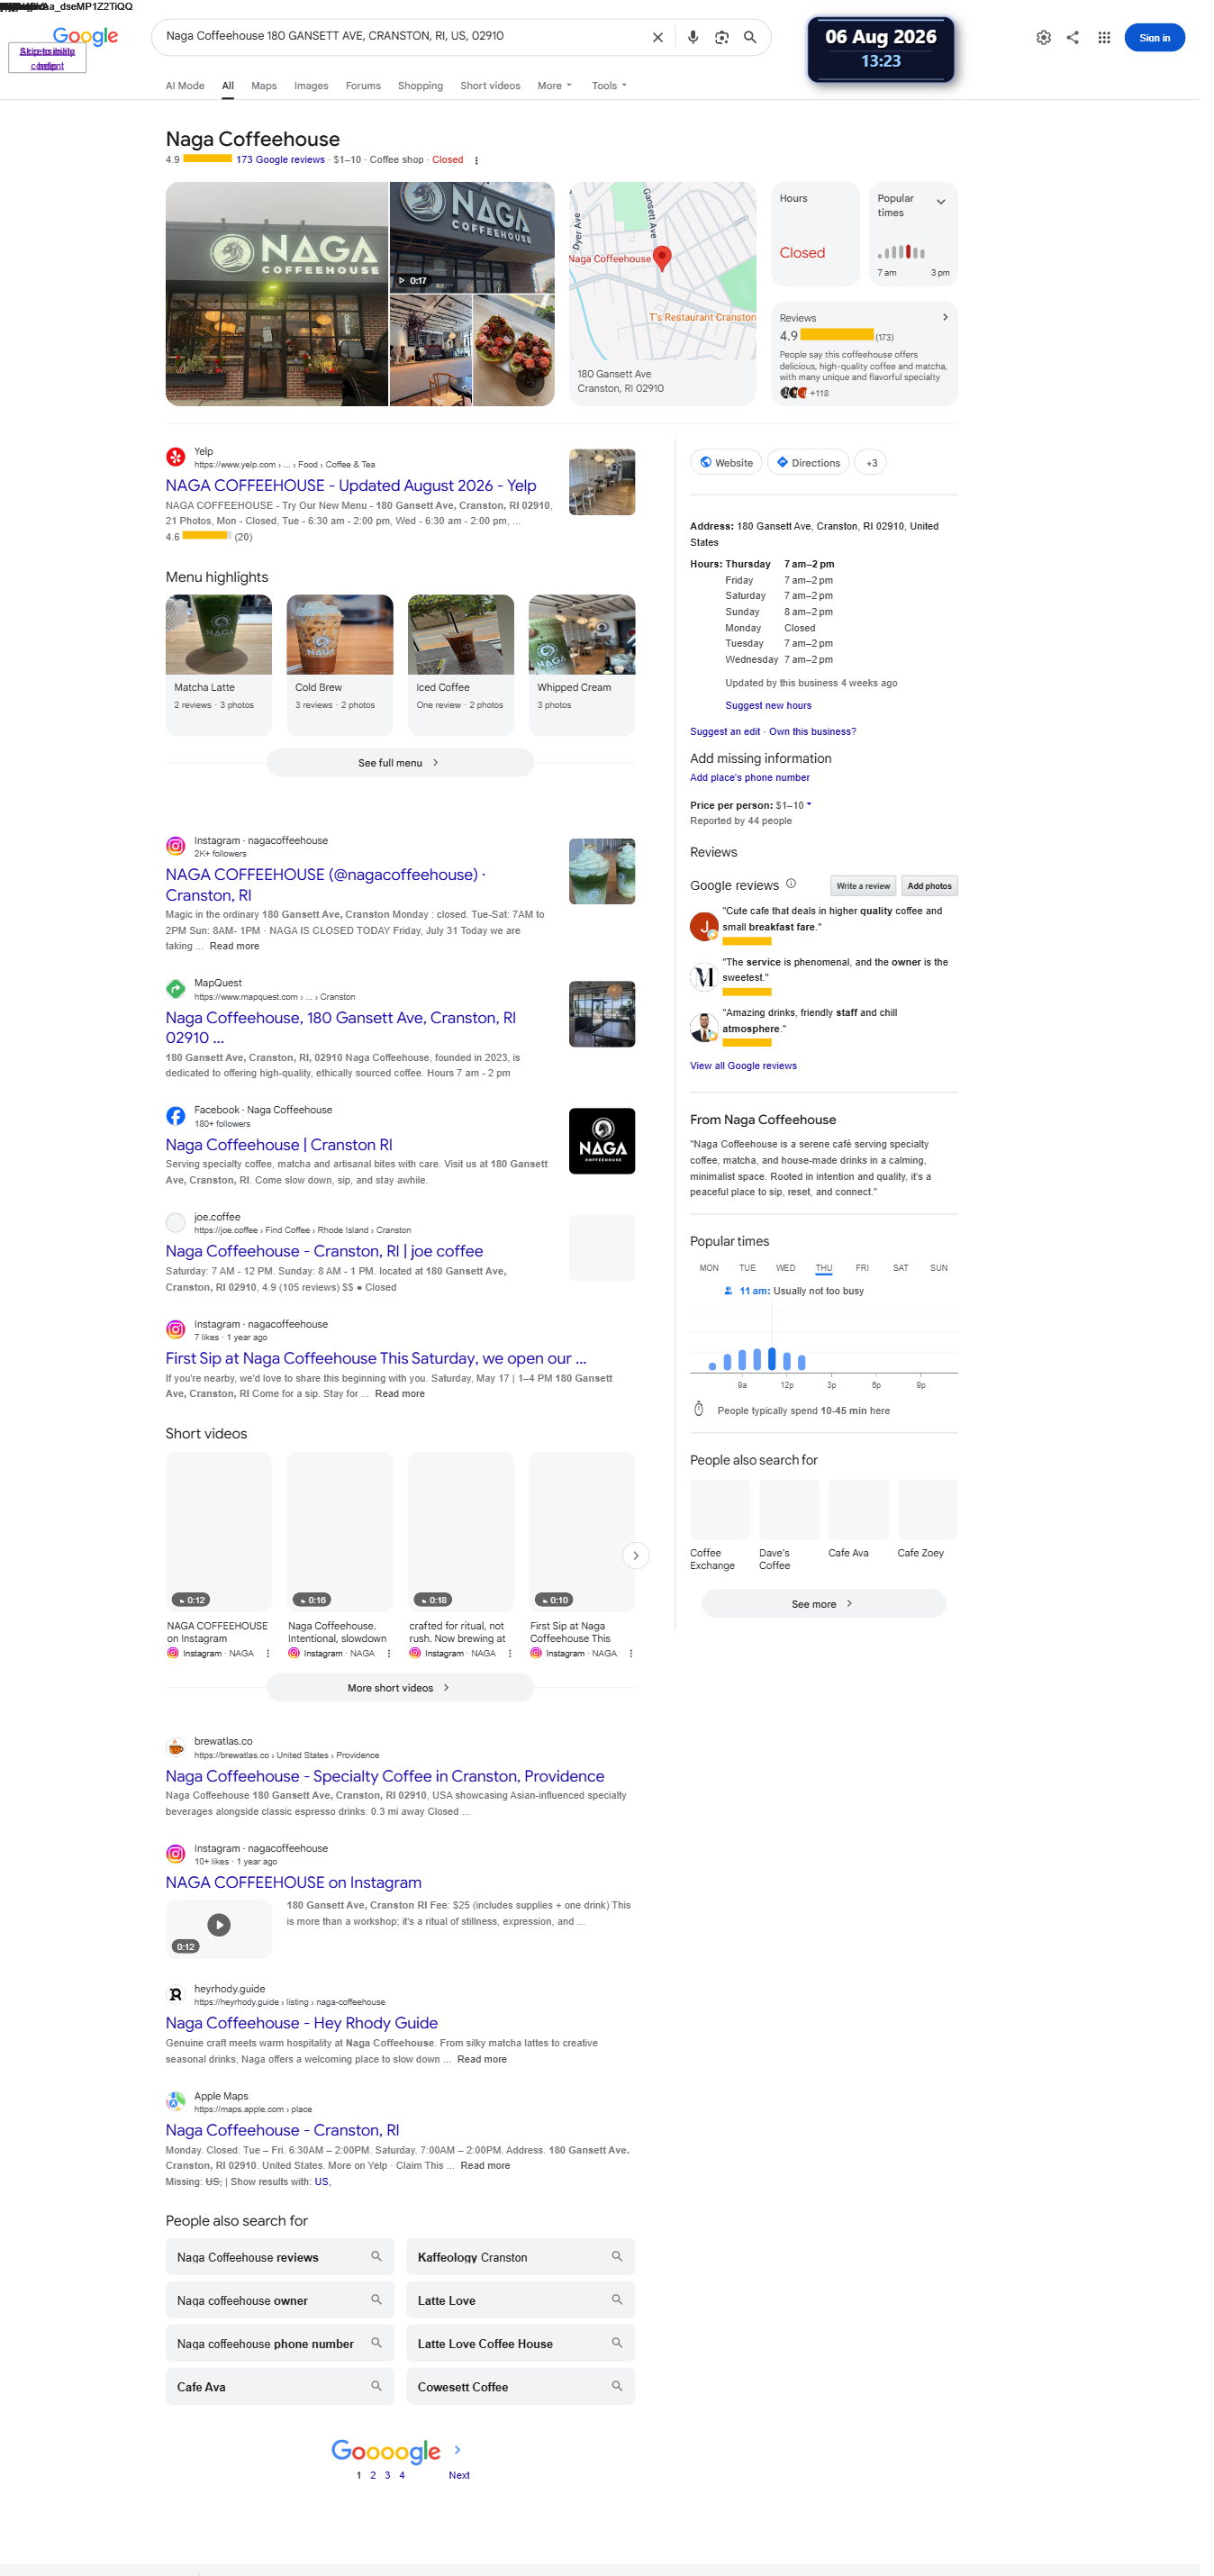
Task: Open the Cold Brew menu item card
Action: point(340,665)
